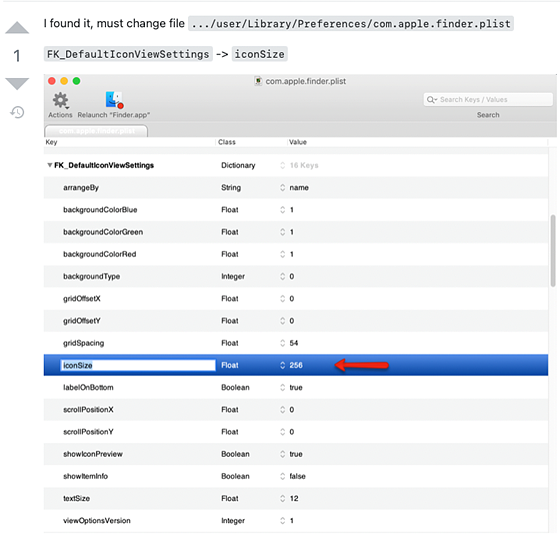Click the plist file path code text
Image resolution: width=560 pixels, height=537 pixels.
point(351,24)
